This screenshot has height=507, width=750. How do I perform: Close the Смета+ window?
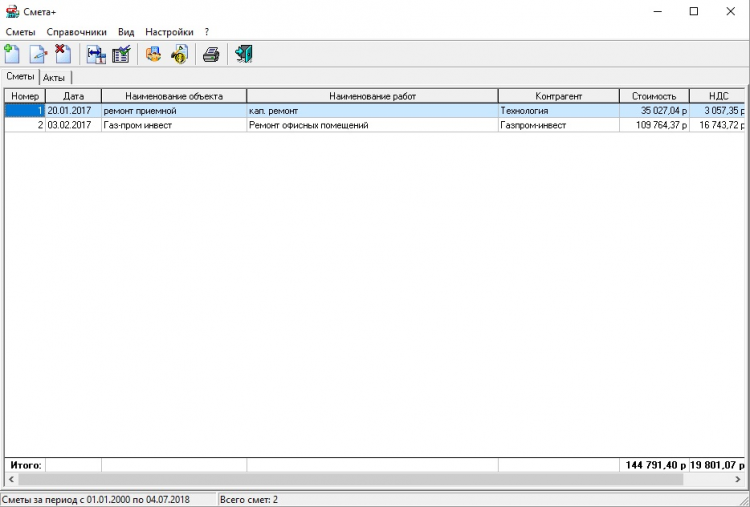[730, 11]
